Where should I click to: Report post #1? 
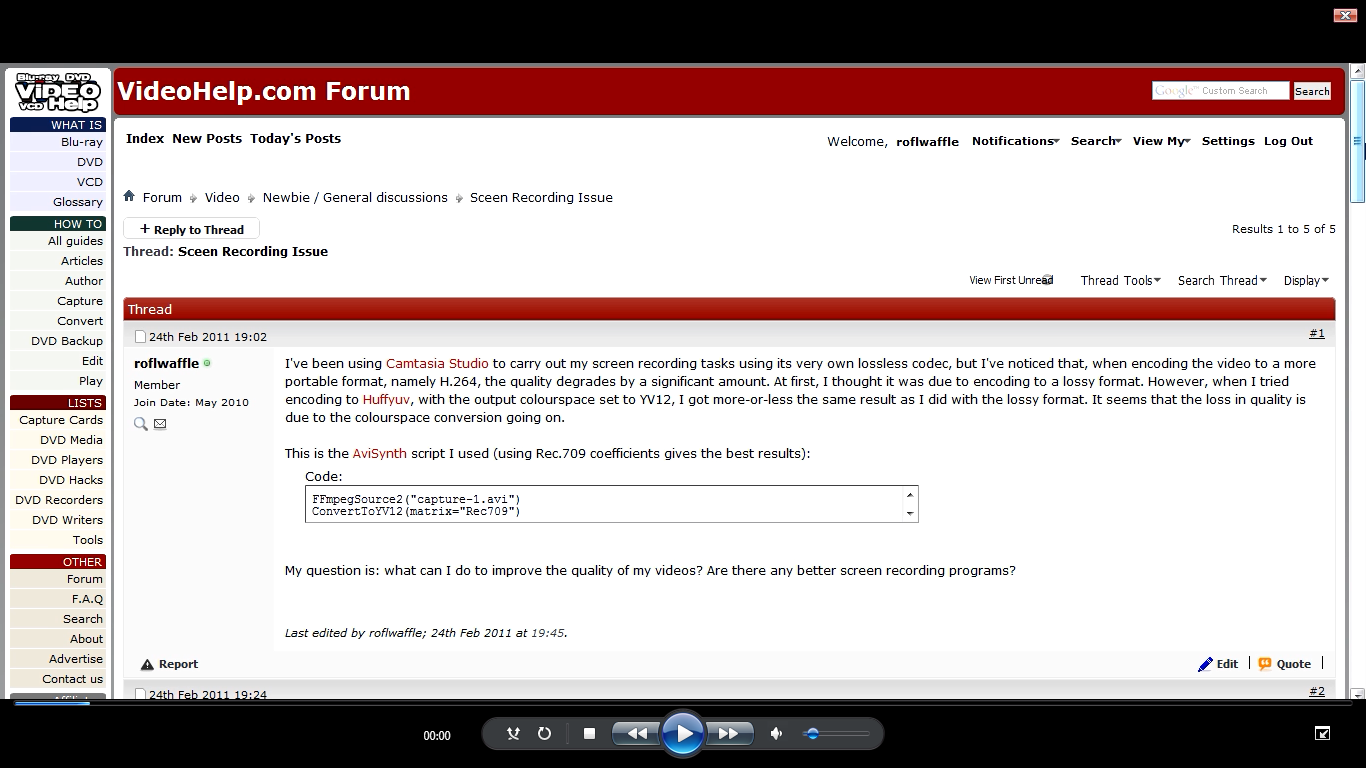169,664
